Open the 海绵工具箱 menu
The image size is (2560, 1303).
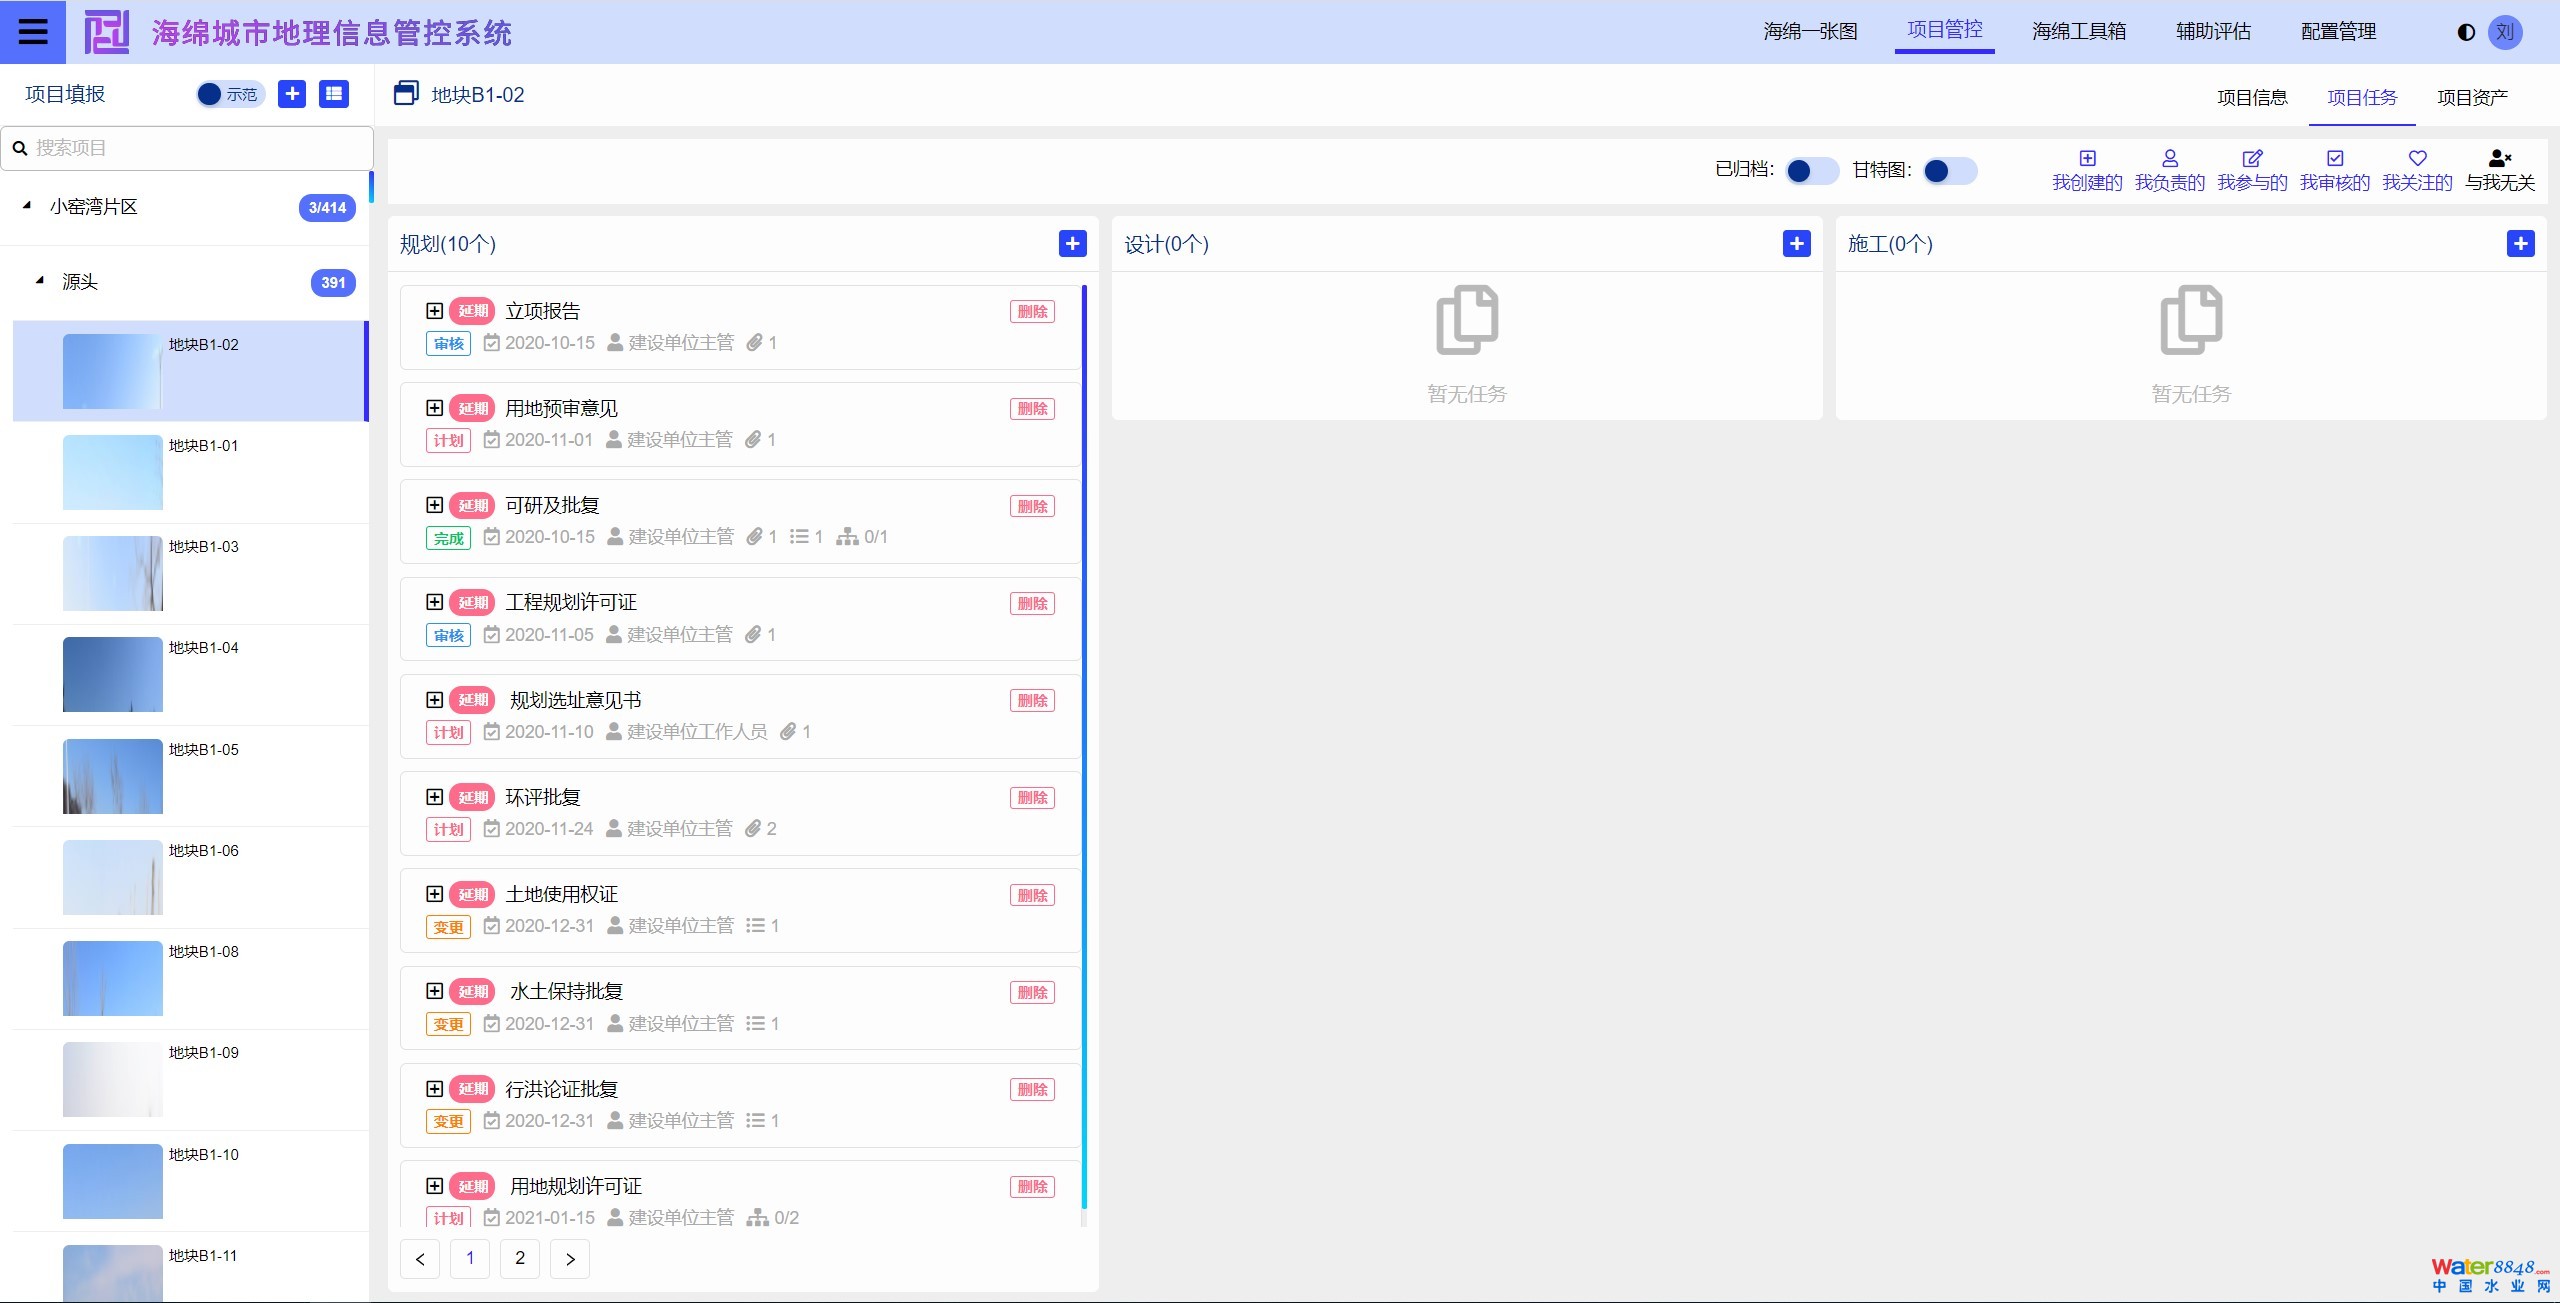[x=2078, y=32]
